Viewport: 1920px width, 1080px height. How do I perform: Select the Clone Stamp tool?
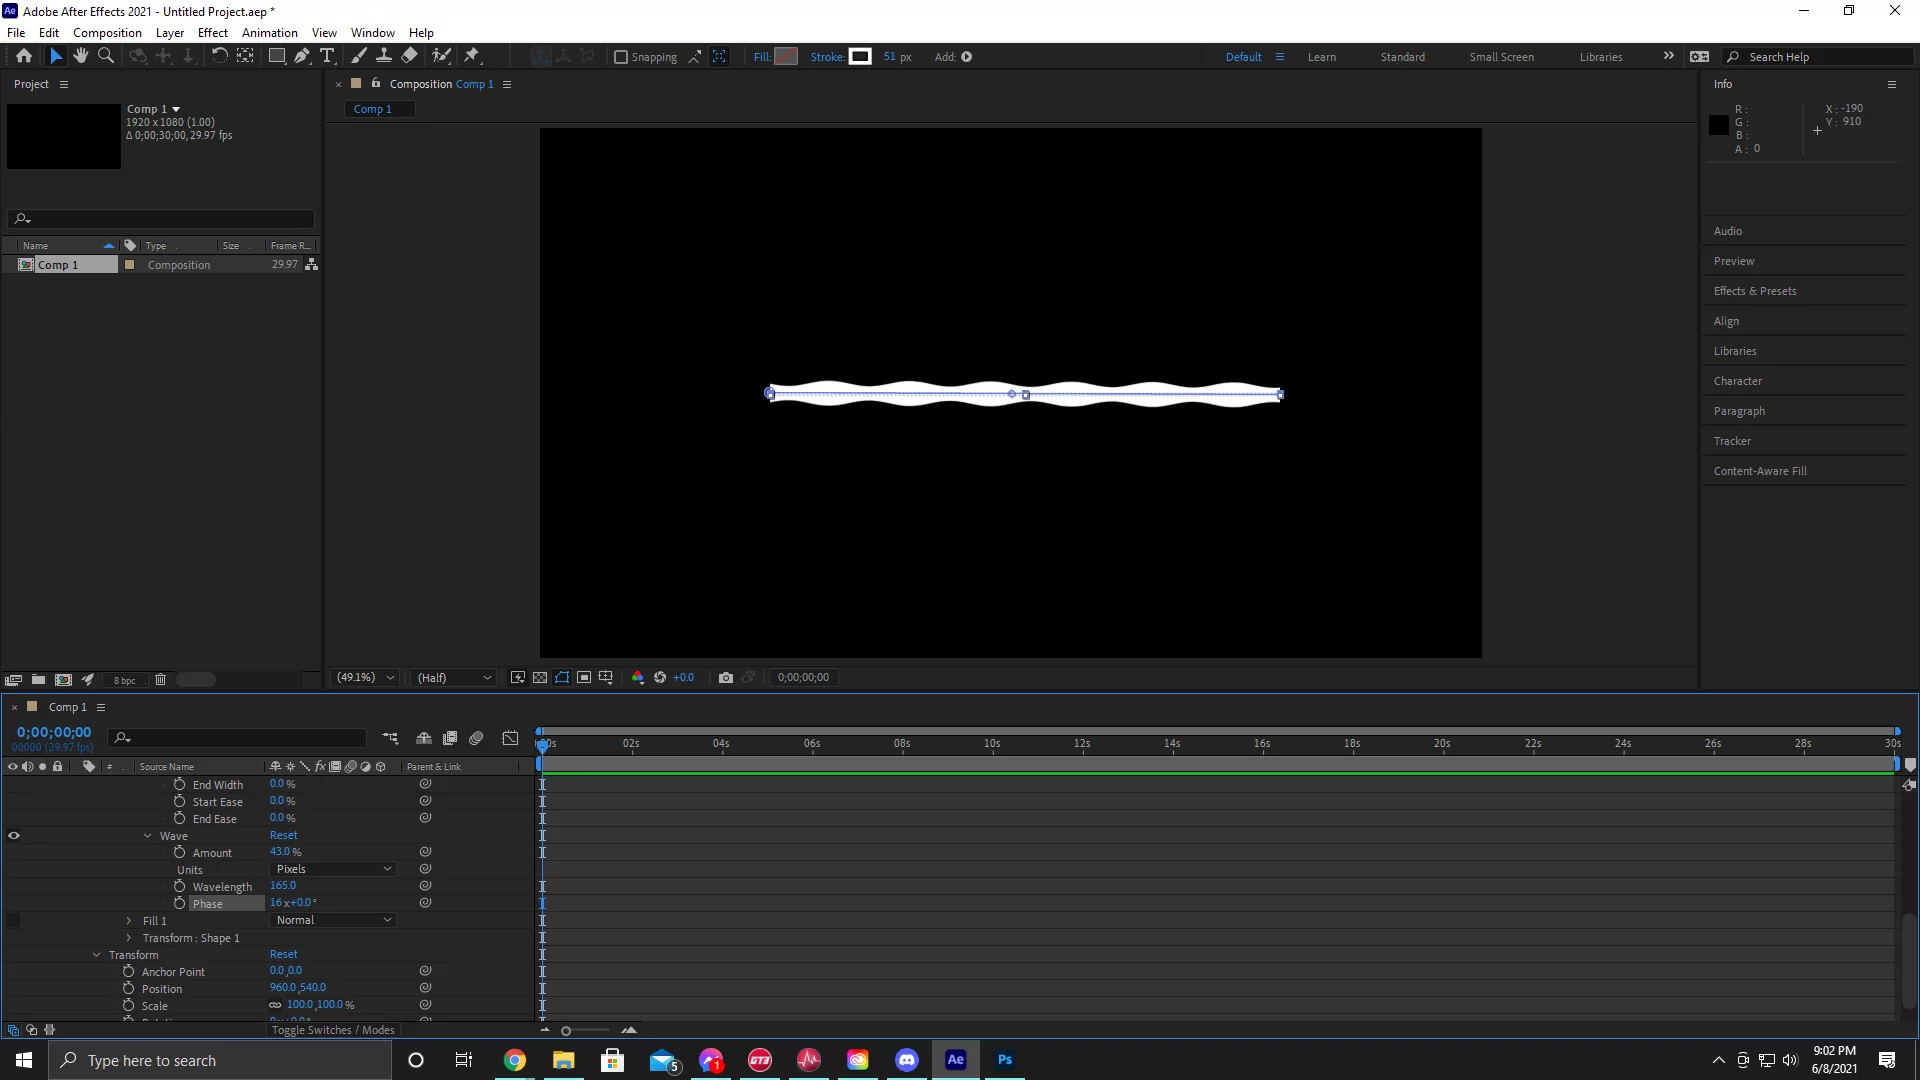point(383,56)
